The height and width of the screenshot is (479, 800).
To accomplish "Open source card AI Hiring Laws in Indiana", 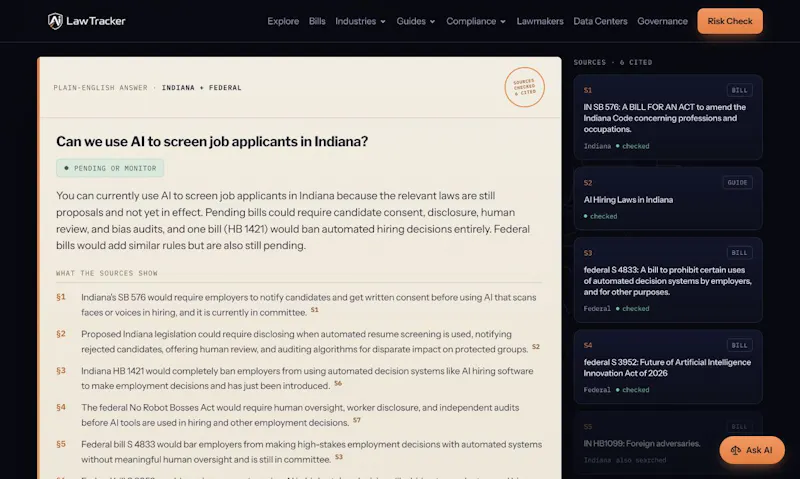I will pos(668,198).
